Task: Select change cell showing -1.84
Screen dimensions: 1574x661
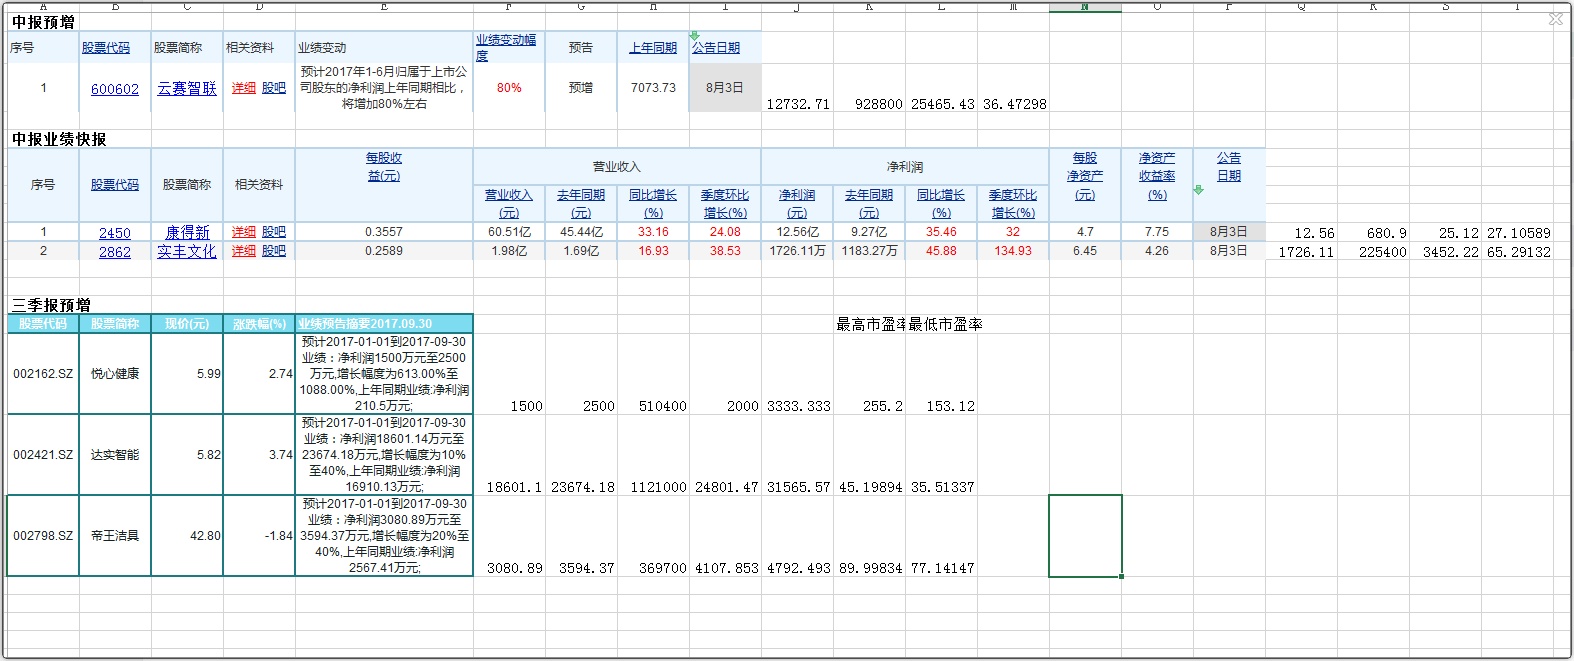Action: [259, 536]
